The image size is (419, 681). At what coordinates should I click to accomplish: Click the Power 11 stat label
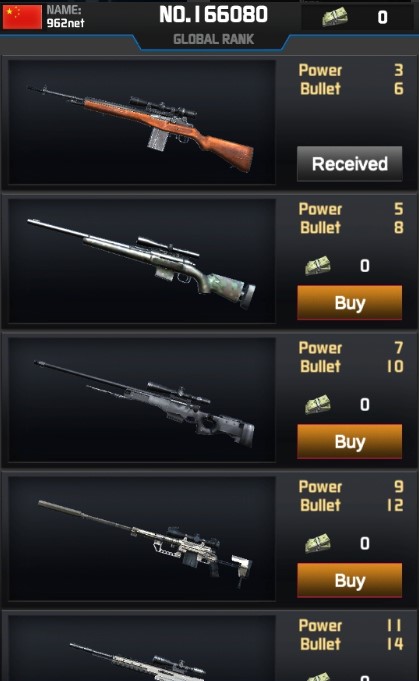pyautogui.click(x=320, y=625)
